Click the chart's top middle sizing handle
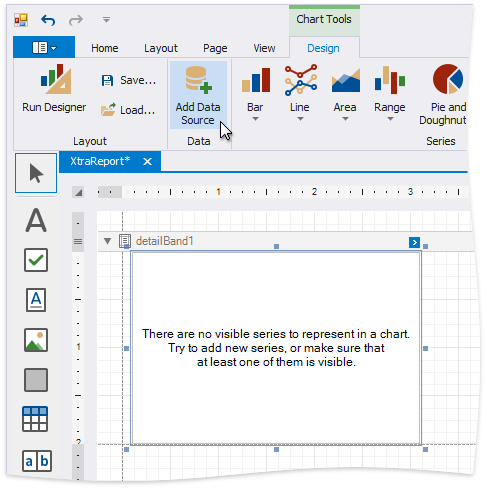The width and height of the screenshot is (487, 489). coord(276,246)
